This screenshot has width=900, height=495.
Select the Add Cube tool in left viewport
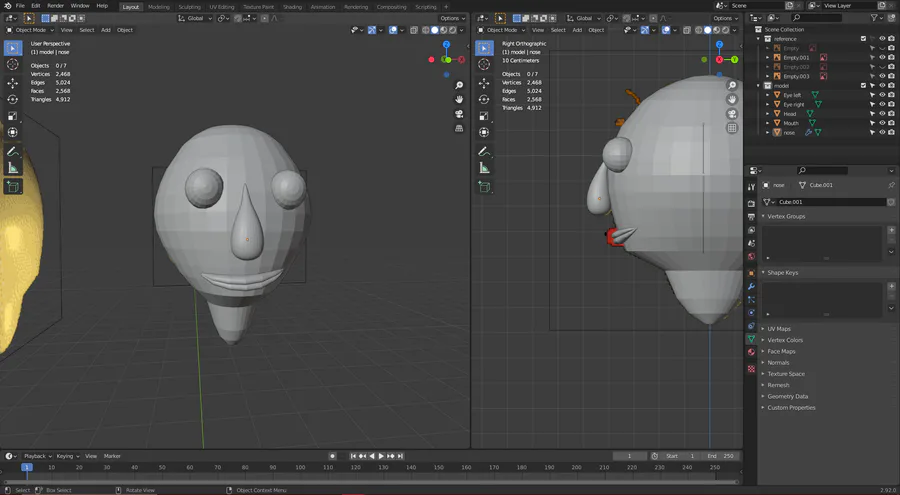(13, 186)
